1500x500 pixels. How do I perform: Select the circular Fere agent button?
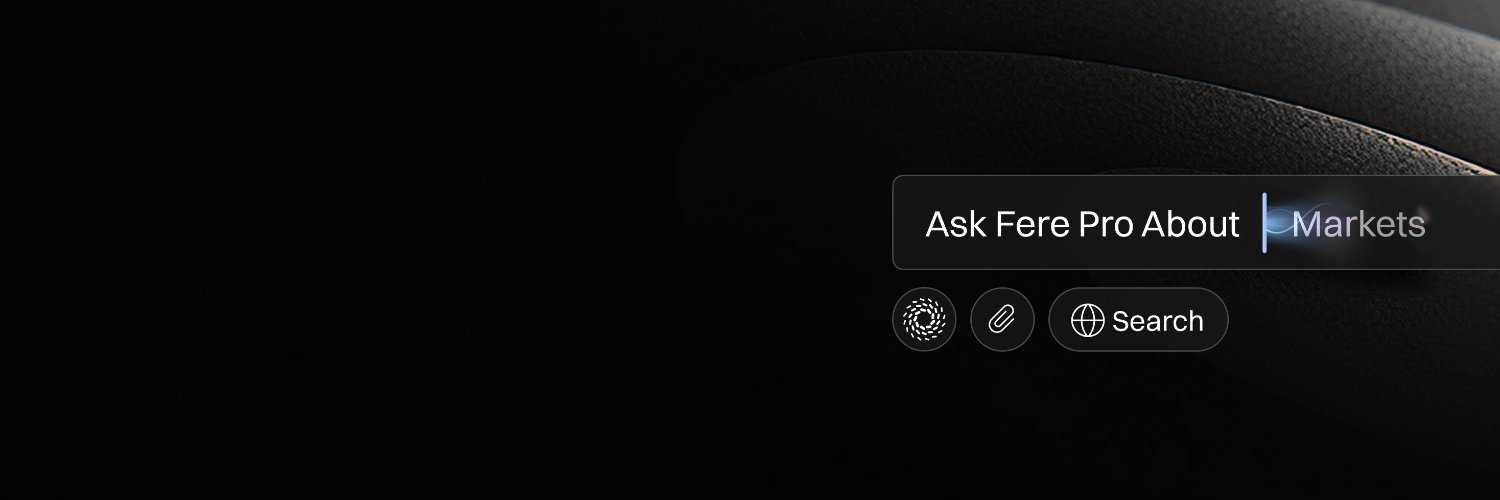[924, 320]
